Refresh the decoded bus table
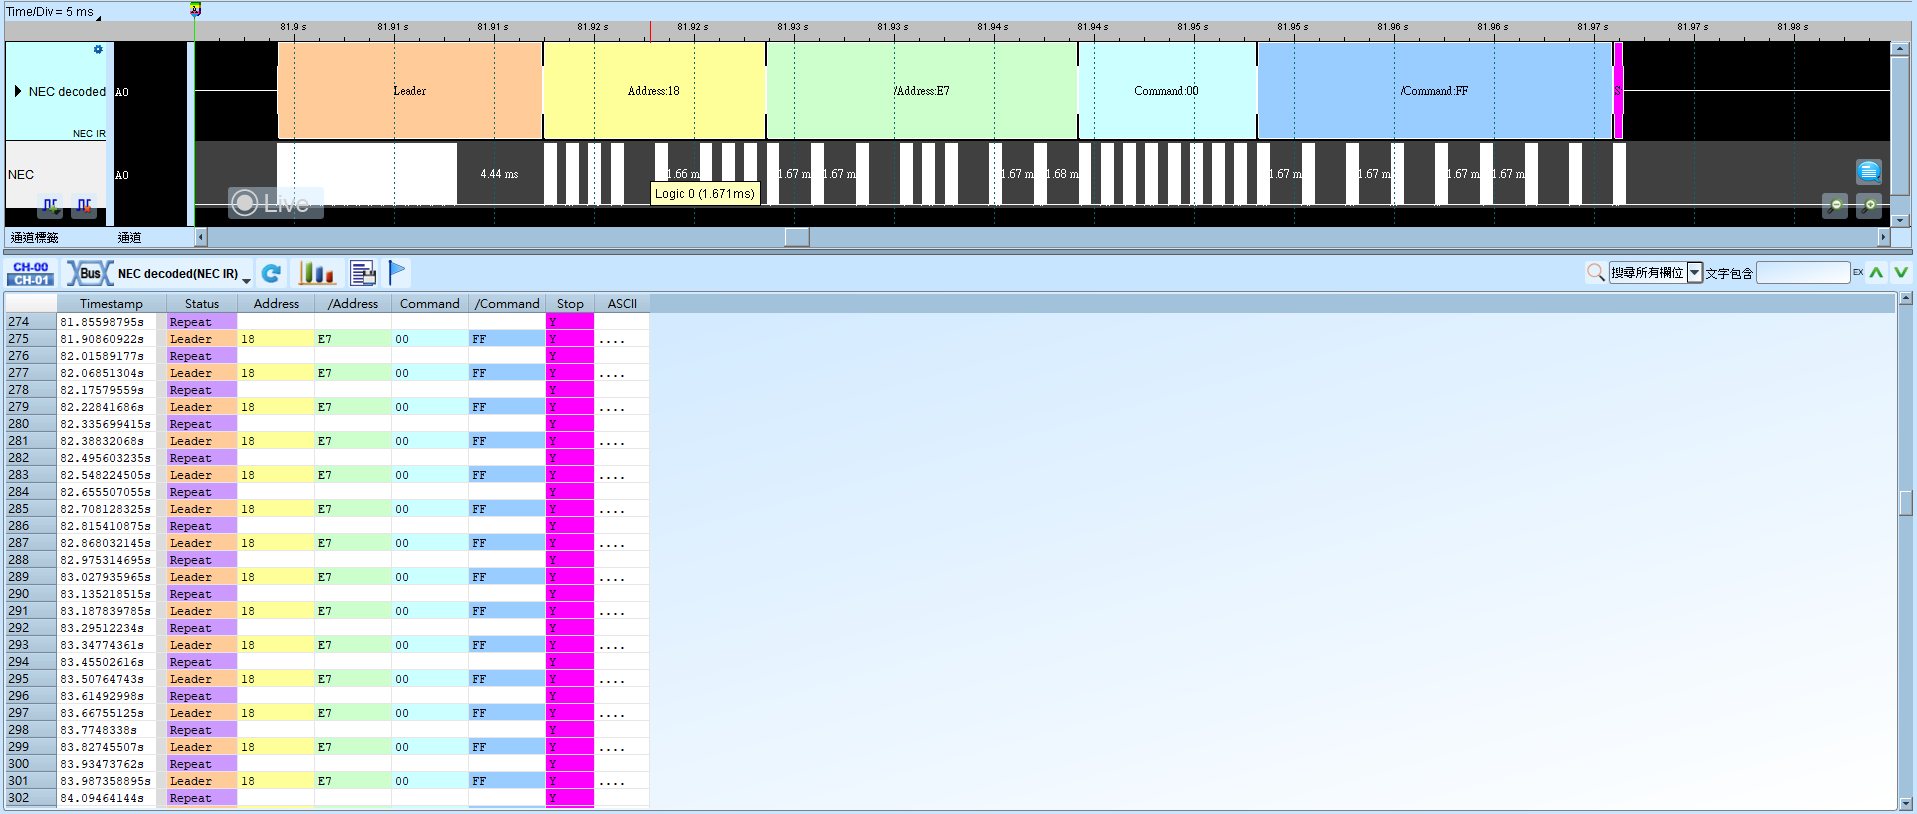Screen dimensions: 1917x814 271,273
